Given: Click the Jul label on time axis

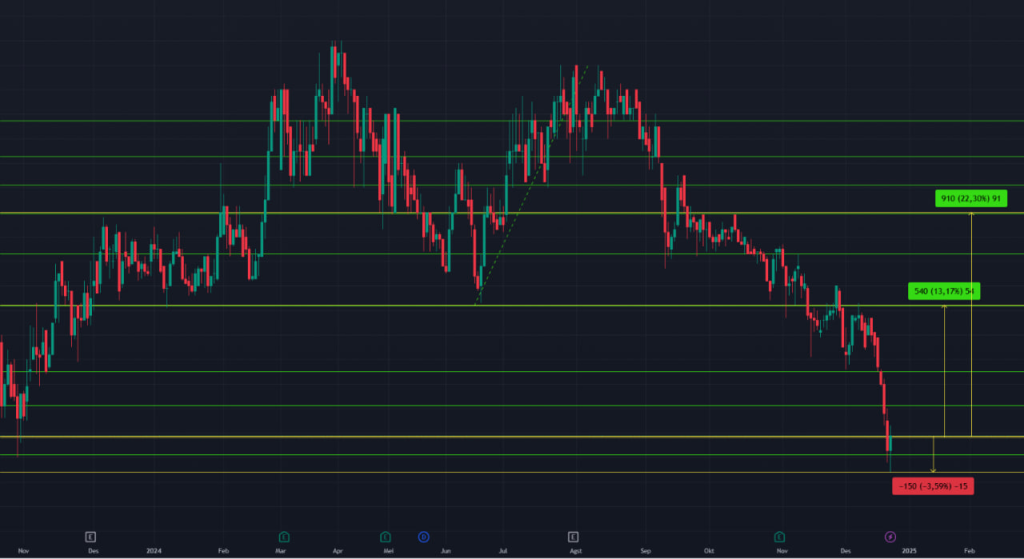Looking at the screenshot, I should coord(503,551).
